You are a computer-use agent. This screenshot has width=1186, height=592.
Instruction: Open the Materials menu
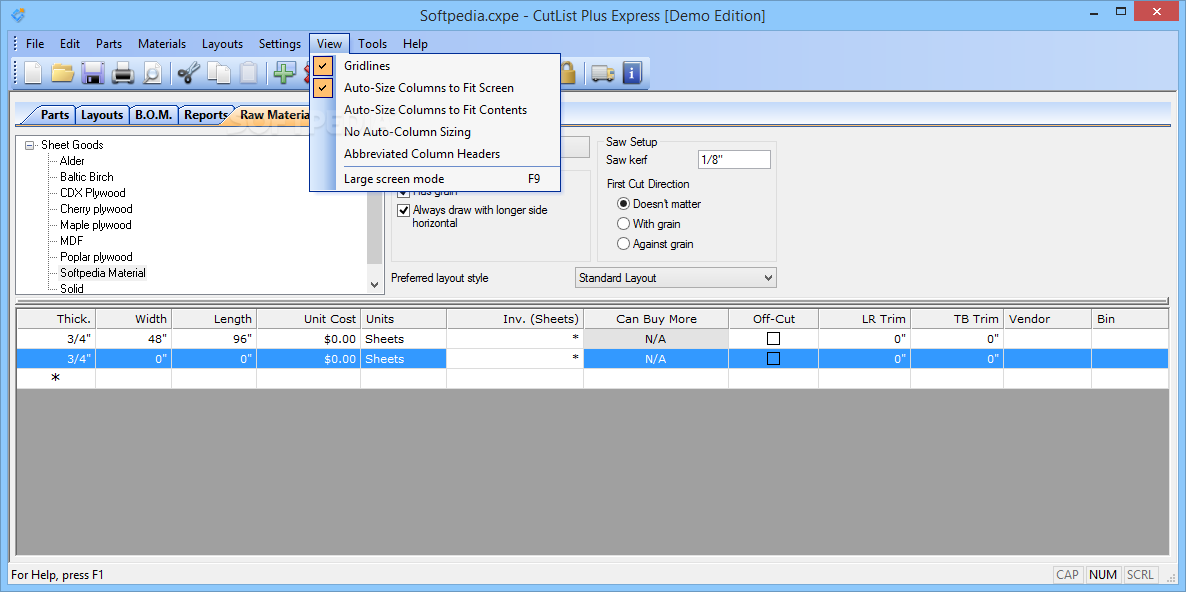click(x=162, y=44)
